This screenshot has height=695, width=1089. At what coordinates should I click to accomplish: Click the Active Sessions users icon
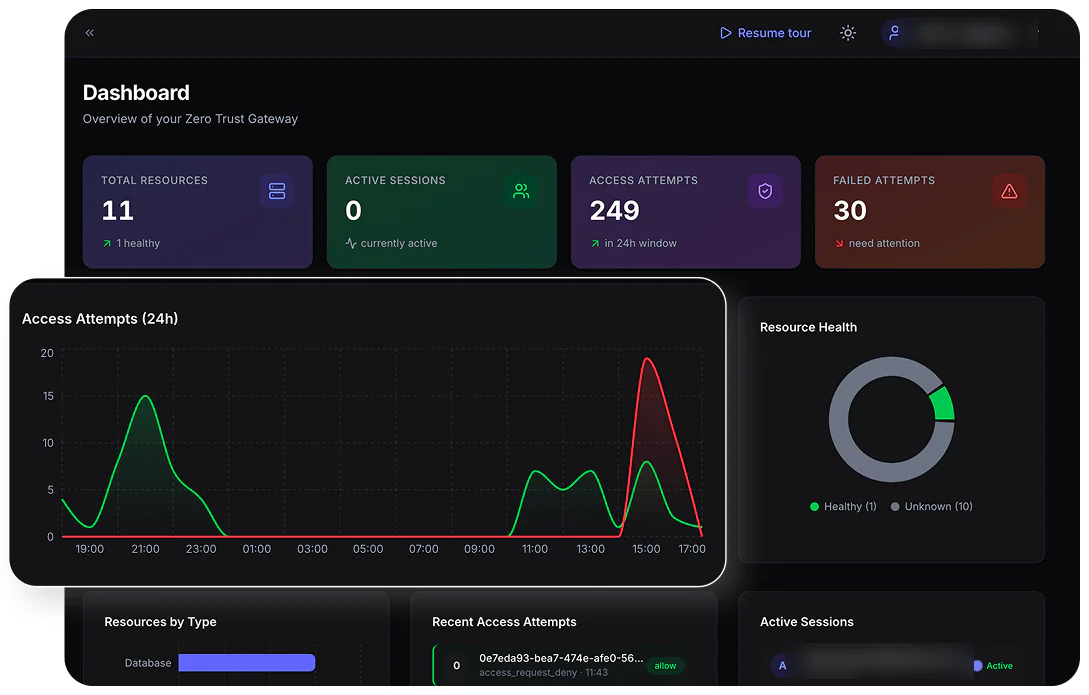521,191
